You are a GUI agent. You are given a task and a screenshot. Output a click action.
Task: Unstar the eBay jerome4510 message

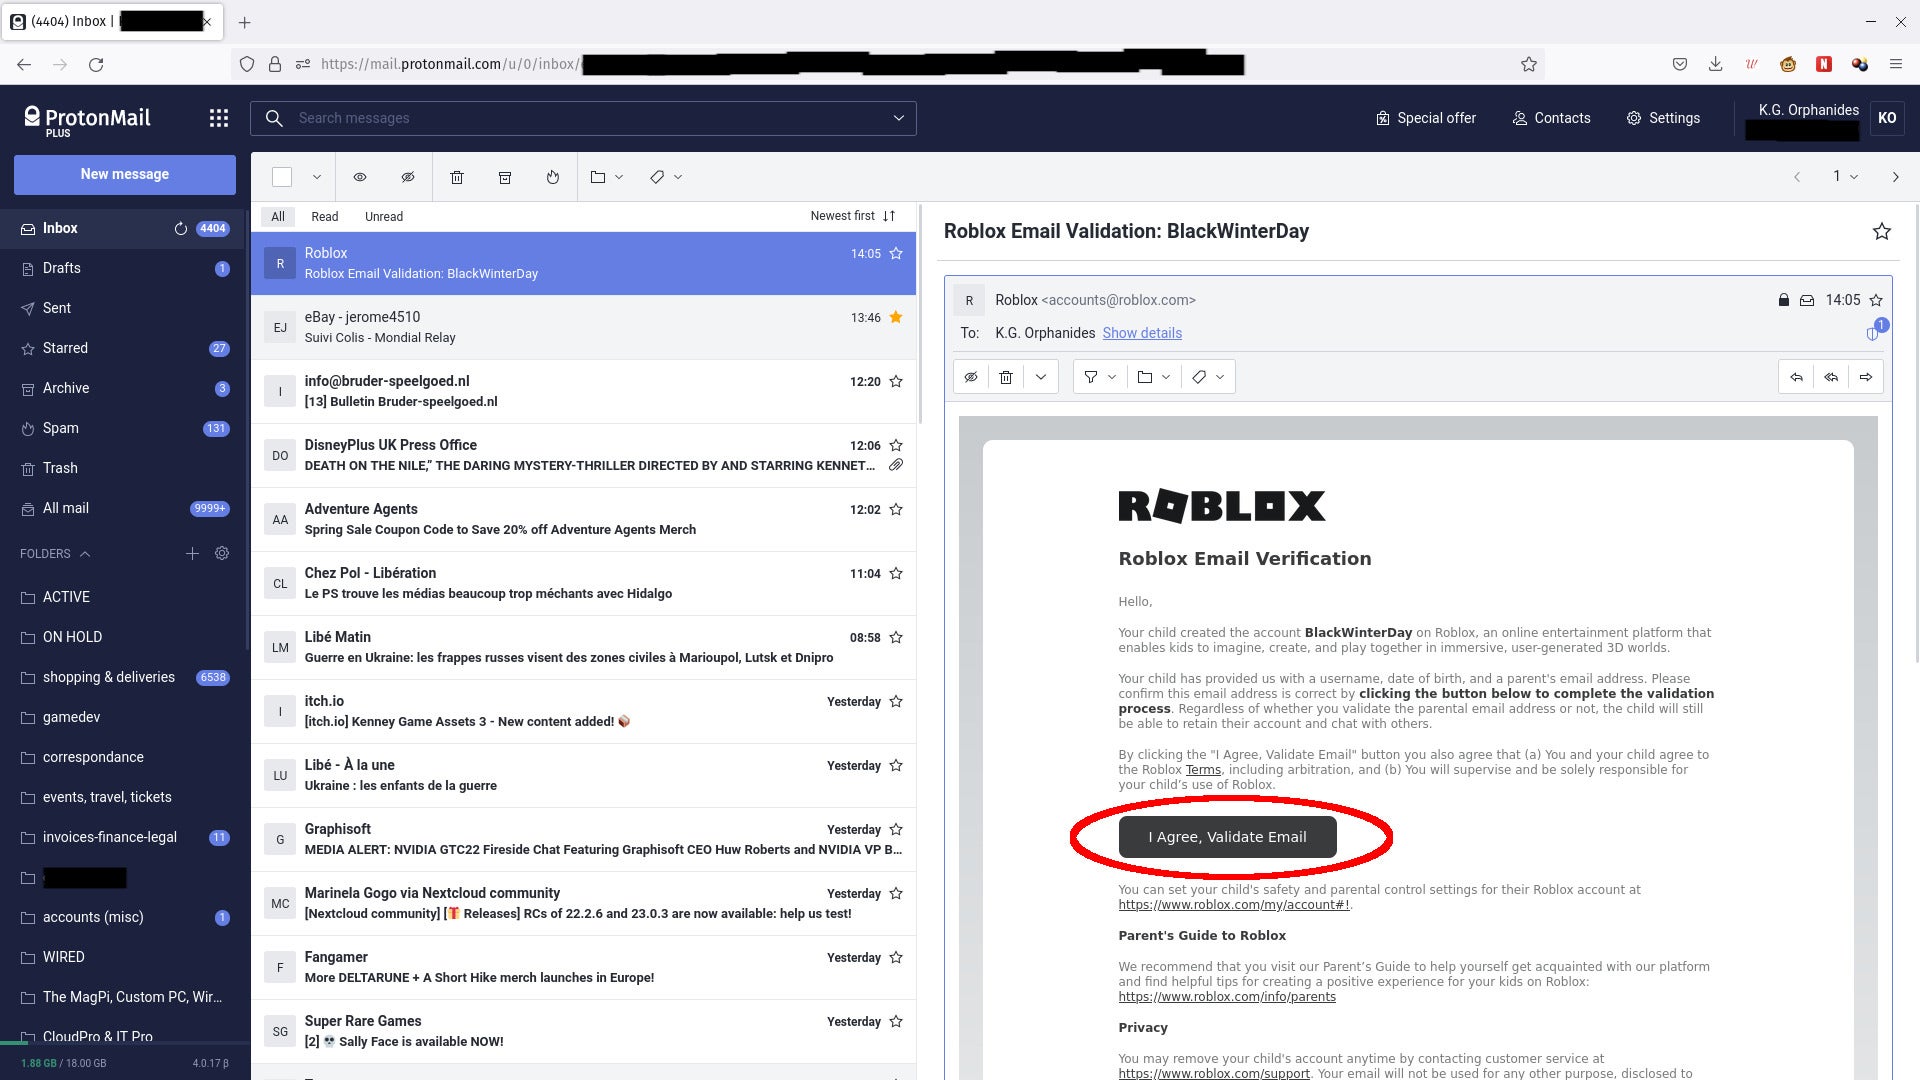pyautogui.click(x=896, y=317)
